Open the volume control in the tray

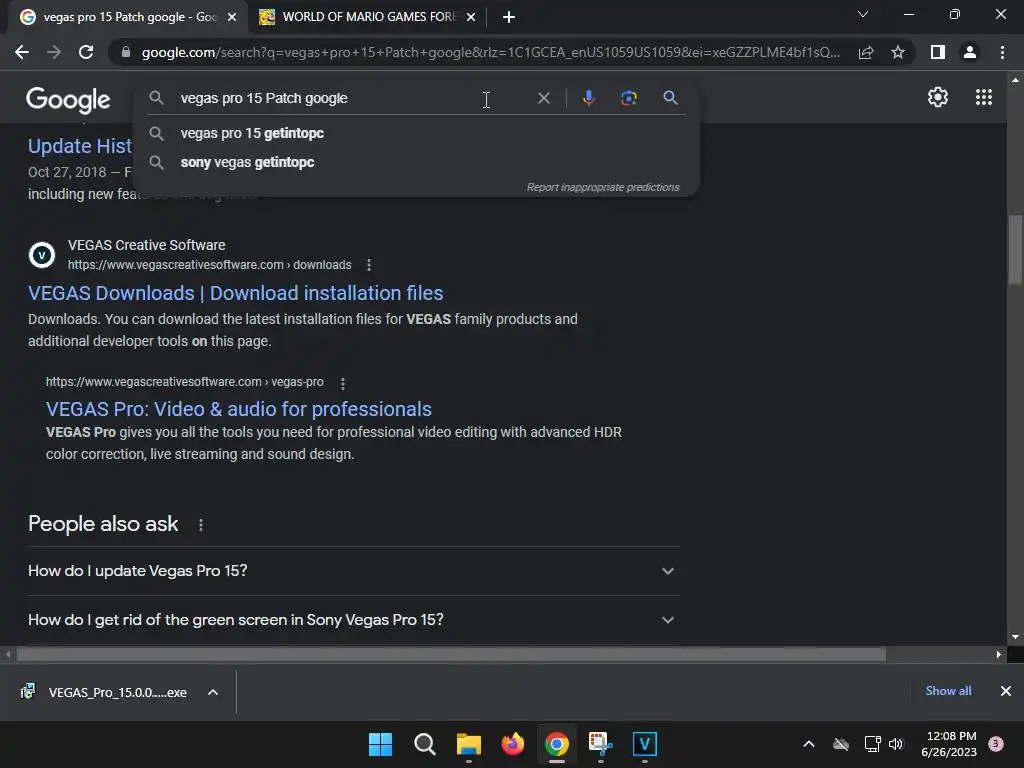point(896,744)
